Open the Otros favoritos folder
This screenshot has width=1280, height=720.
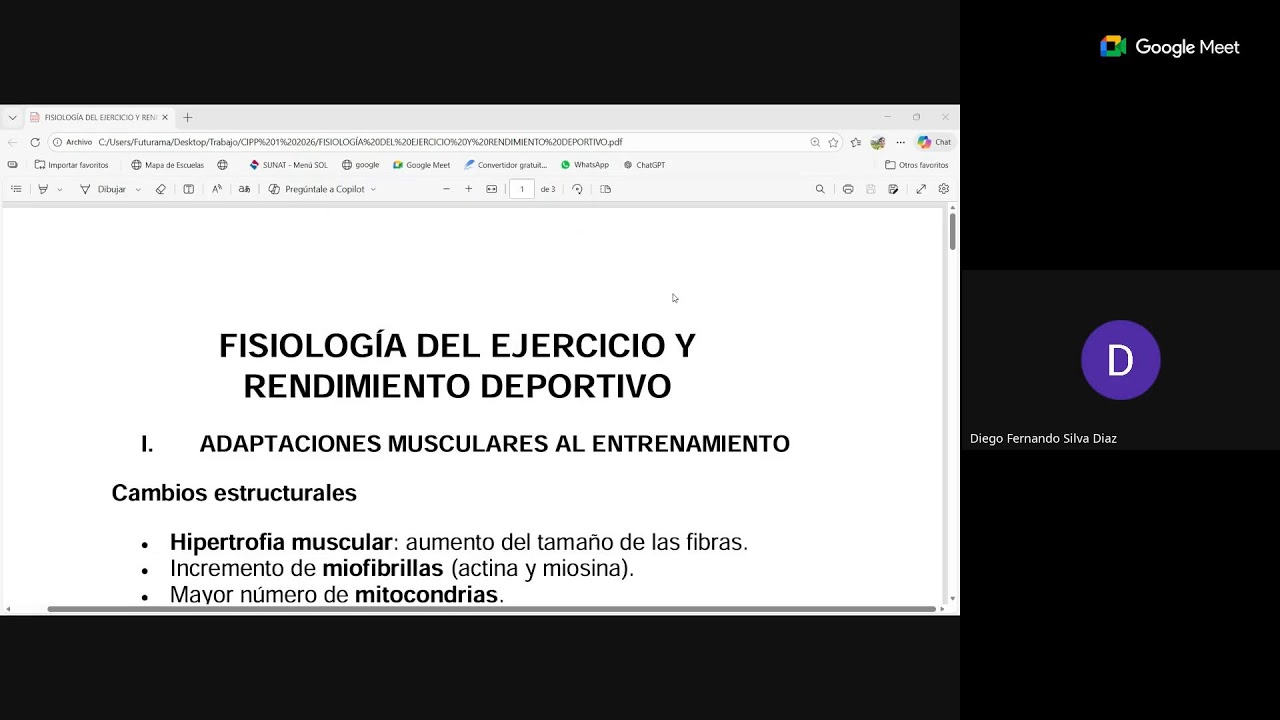click(x=917, y=165)
